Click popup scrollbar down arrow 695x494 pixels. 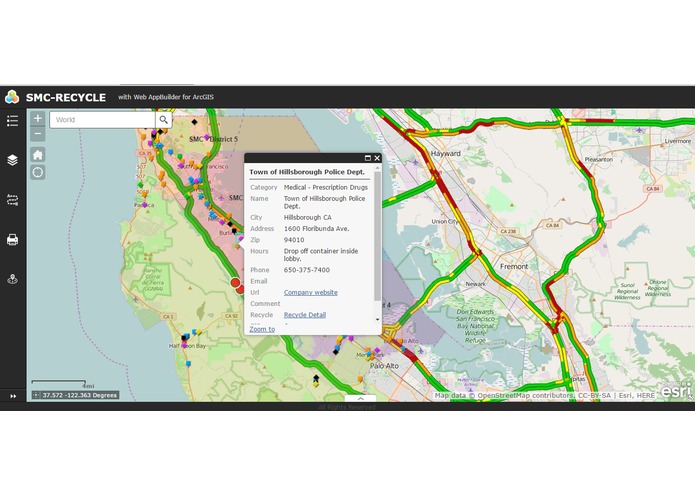(377, 319)
